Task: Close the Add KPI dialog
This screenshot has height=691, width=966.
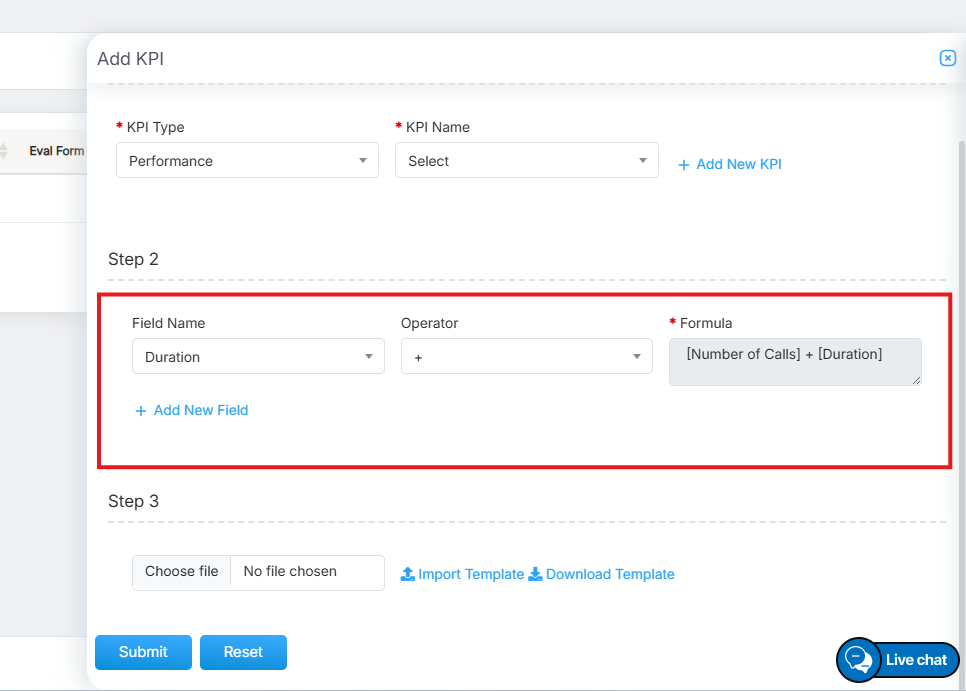Action: pos(948,58)
